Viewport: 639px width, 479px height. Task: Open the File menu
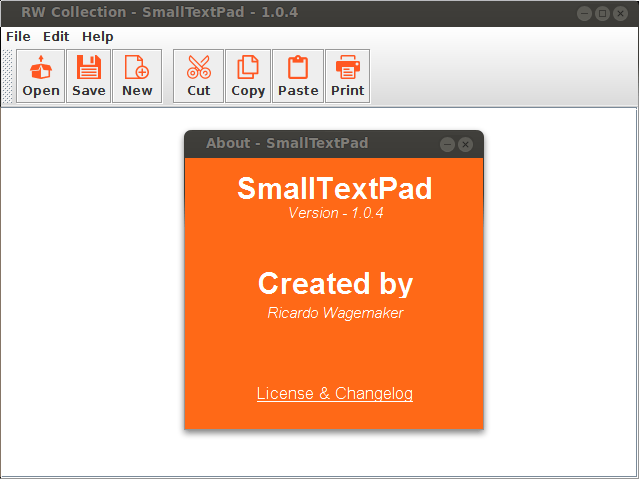pos(18,37)
